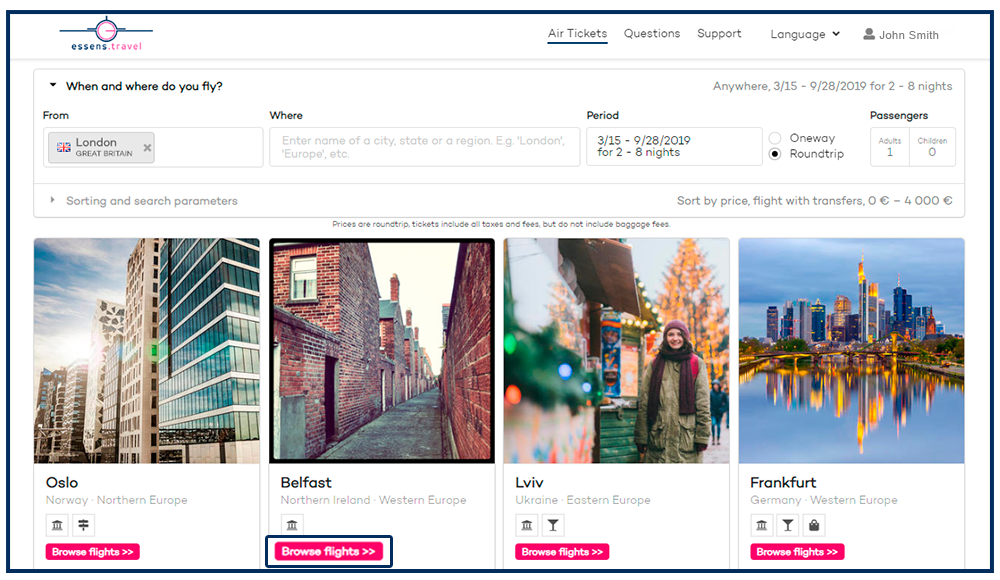Open the Period date range selector
The width and height of the screenshot is (1000, 580).
click(x=674, y=147)
